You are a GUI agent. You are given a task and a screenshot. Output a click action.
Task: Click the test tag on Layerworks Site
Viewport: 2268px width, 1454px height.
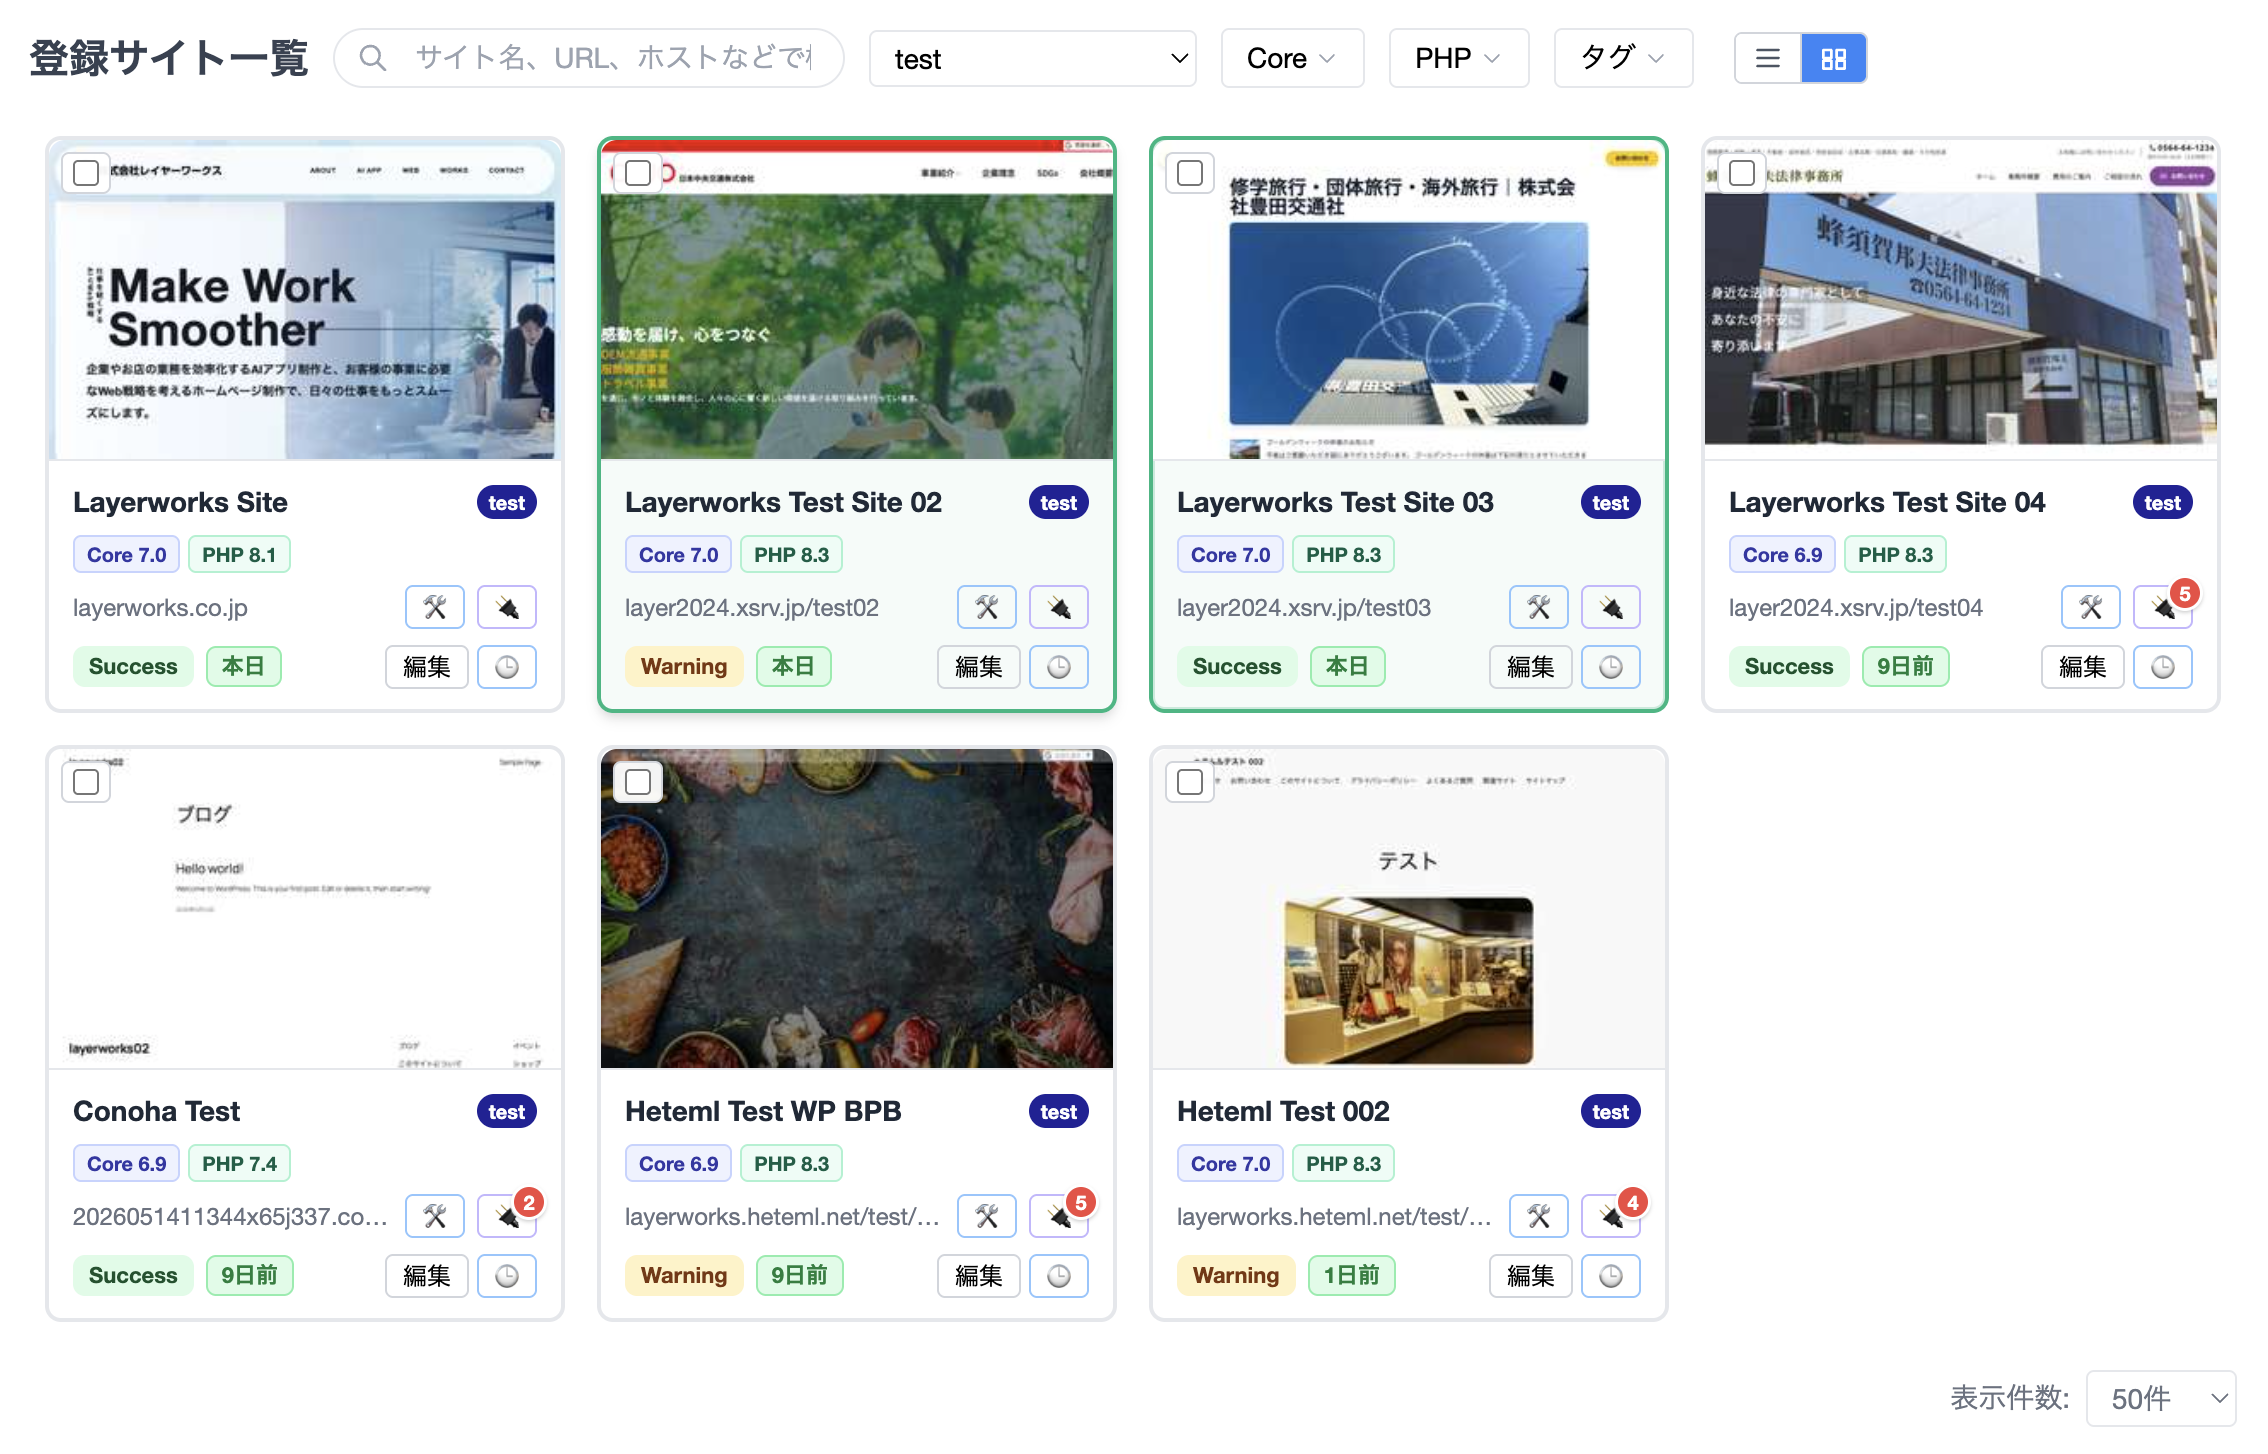click(x=507, y=503)
